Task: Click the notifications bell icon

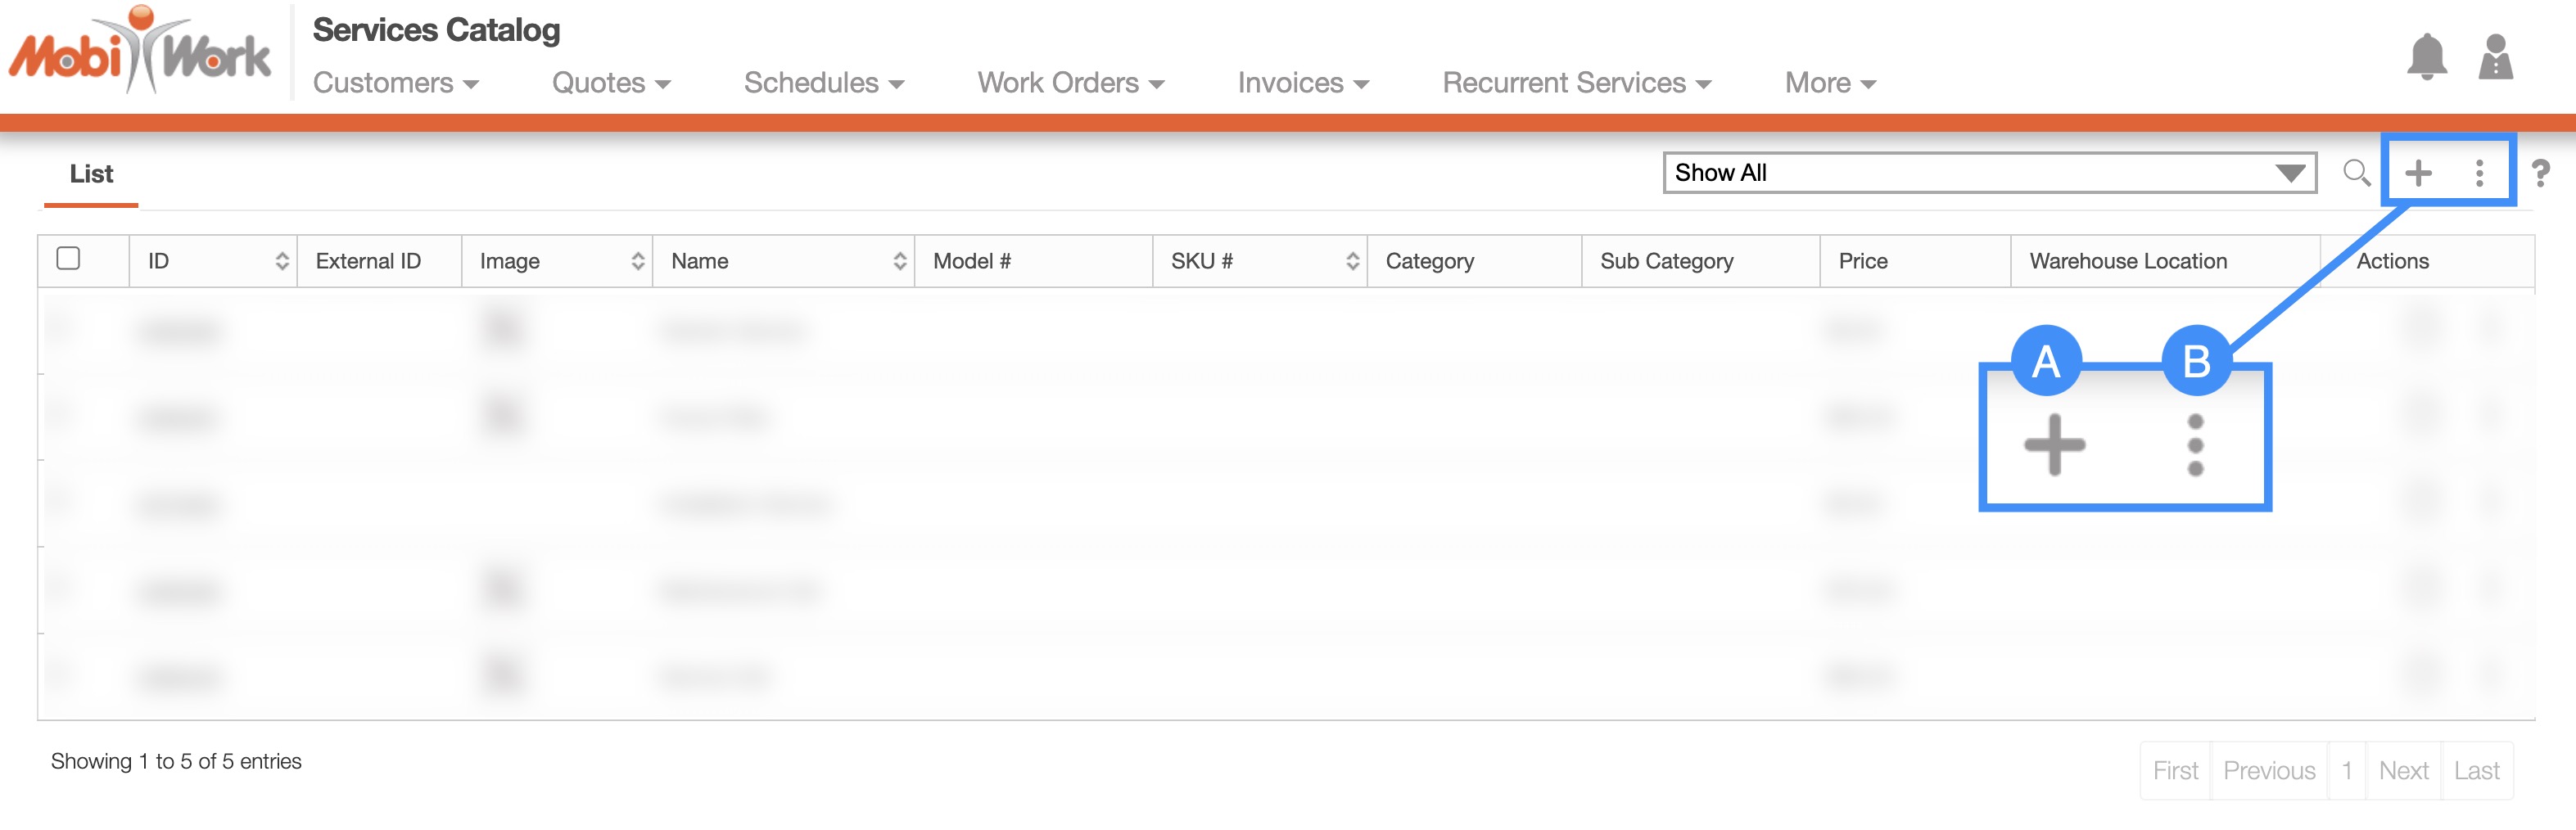Action: 2426,57
